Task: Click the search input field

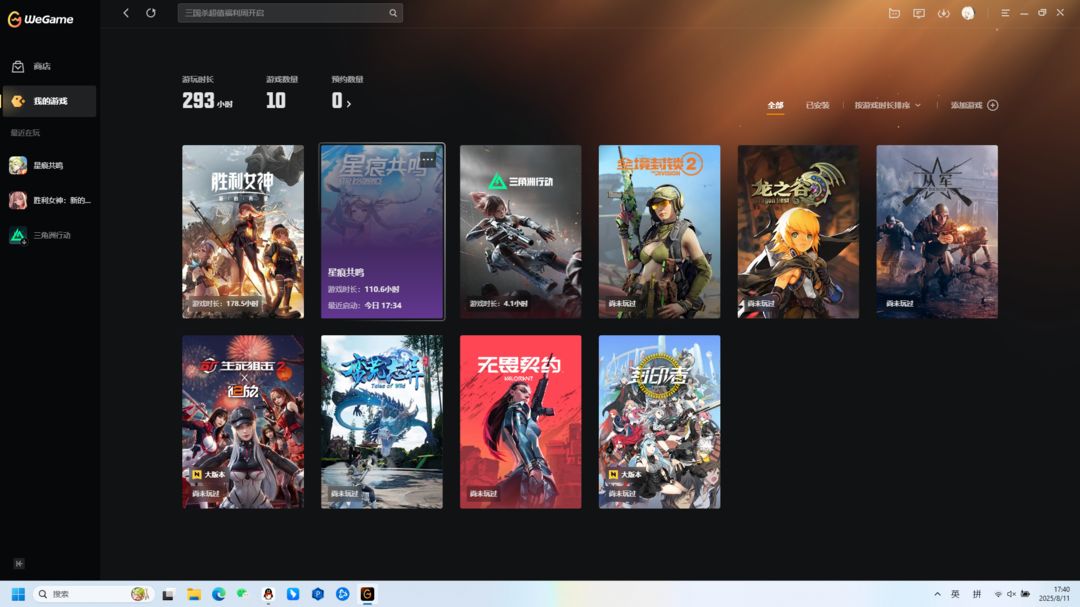Action: [x=282, y=13]
